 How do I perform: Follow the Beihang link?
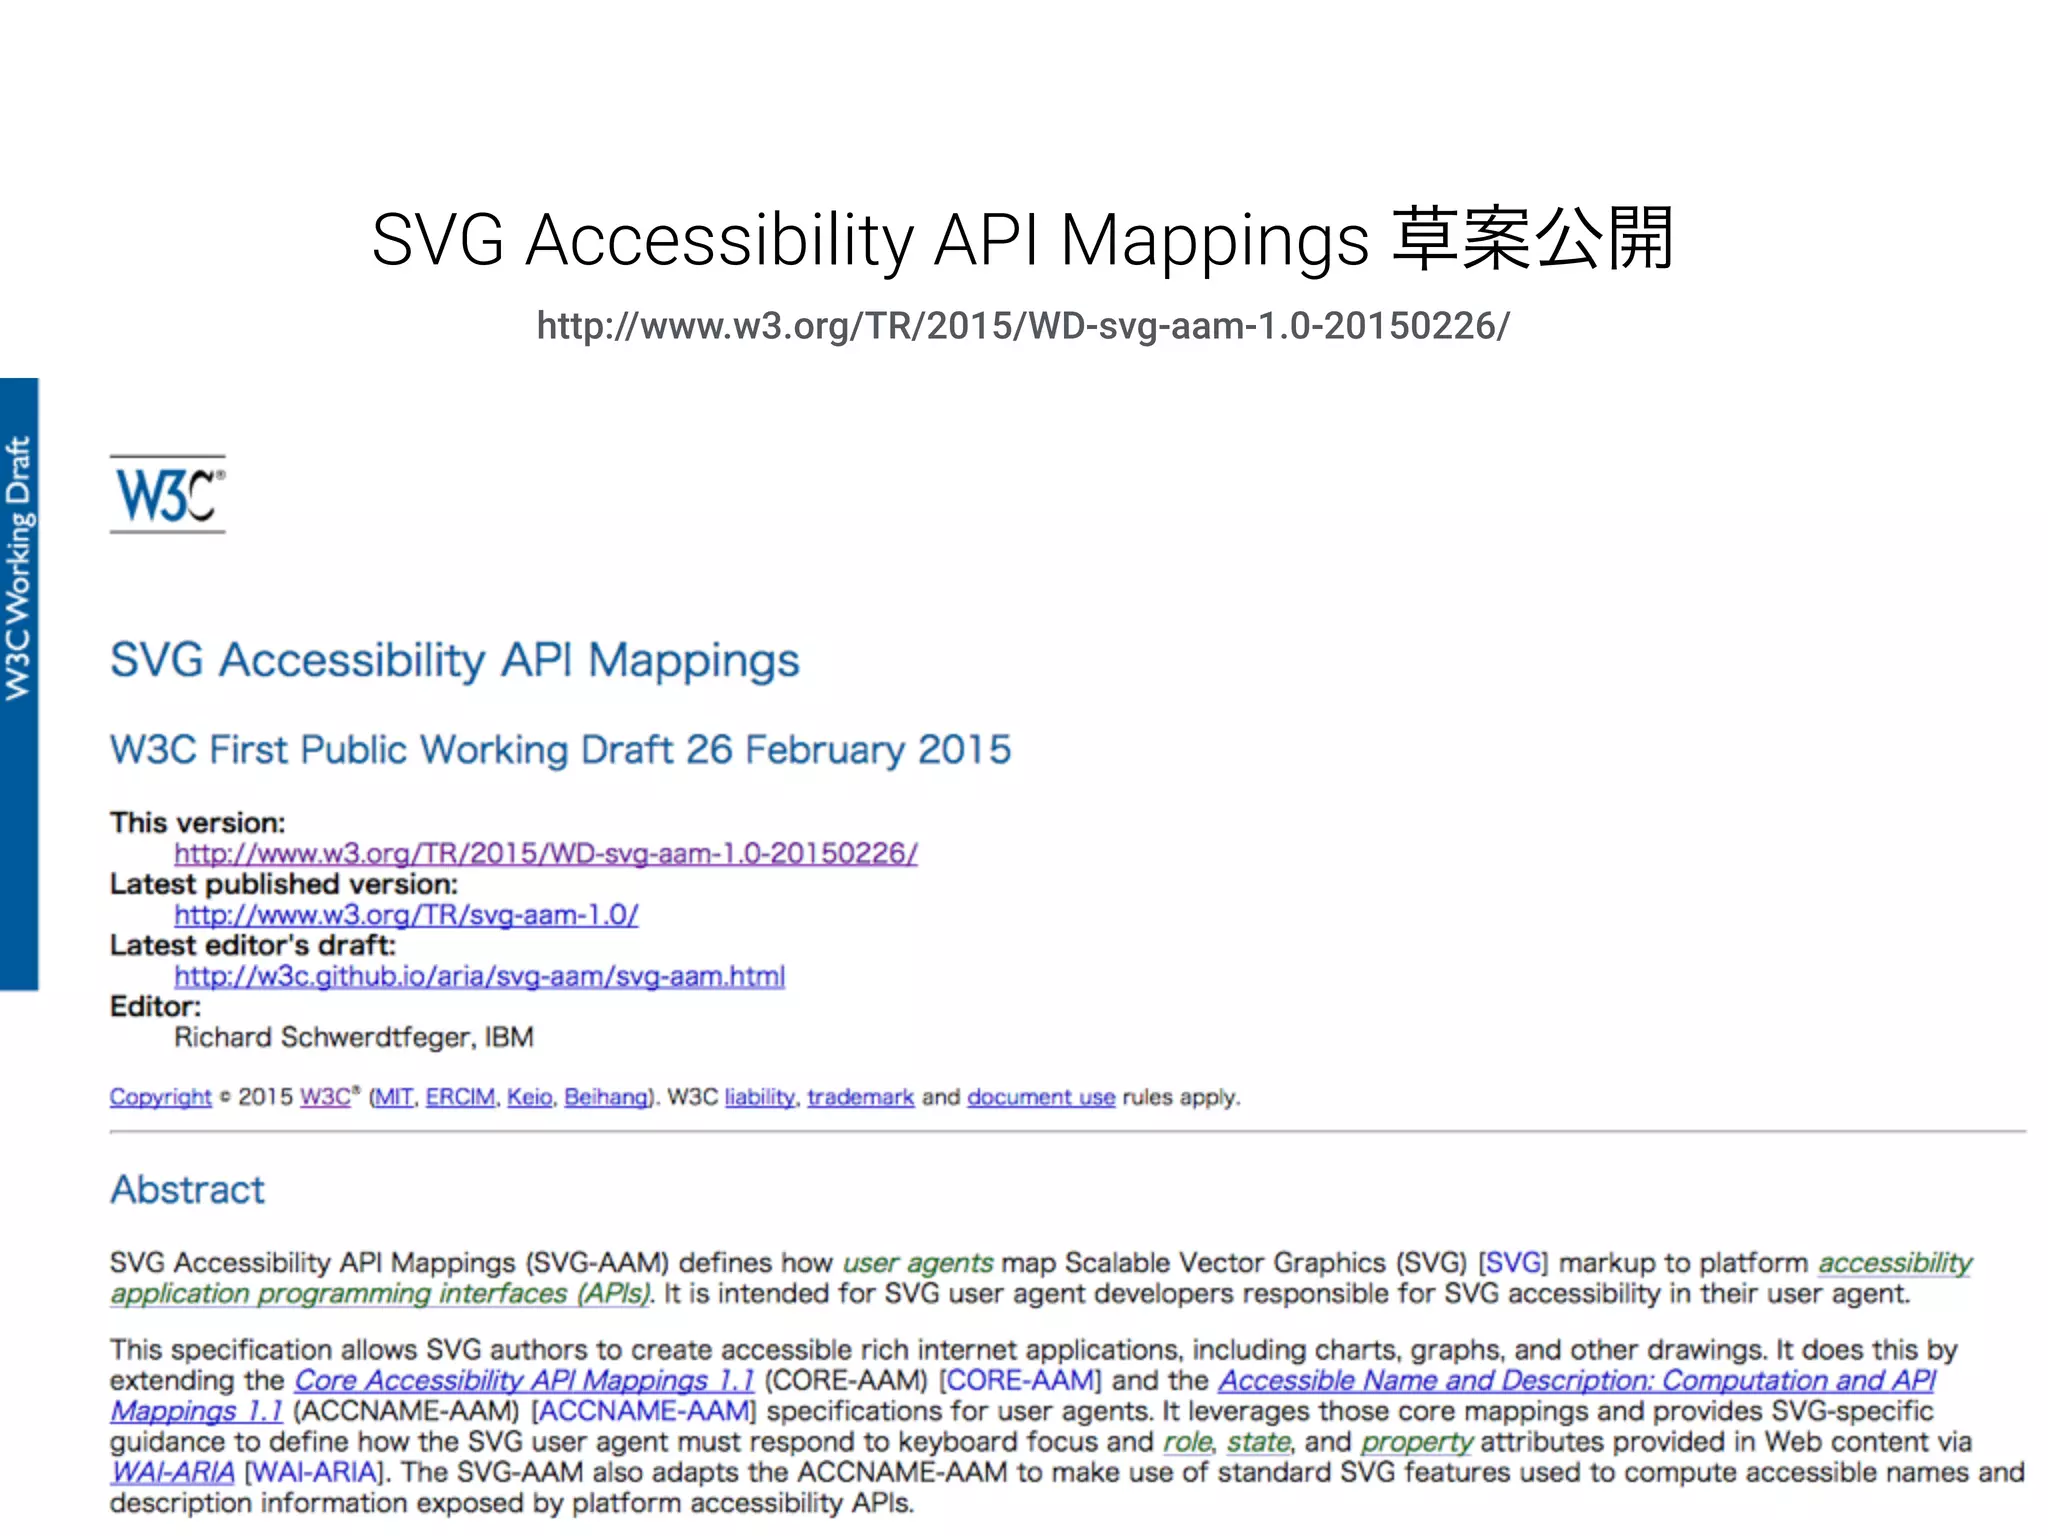606,1097
